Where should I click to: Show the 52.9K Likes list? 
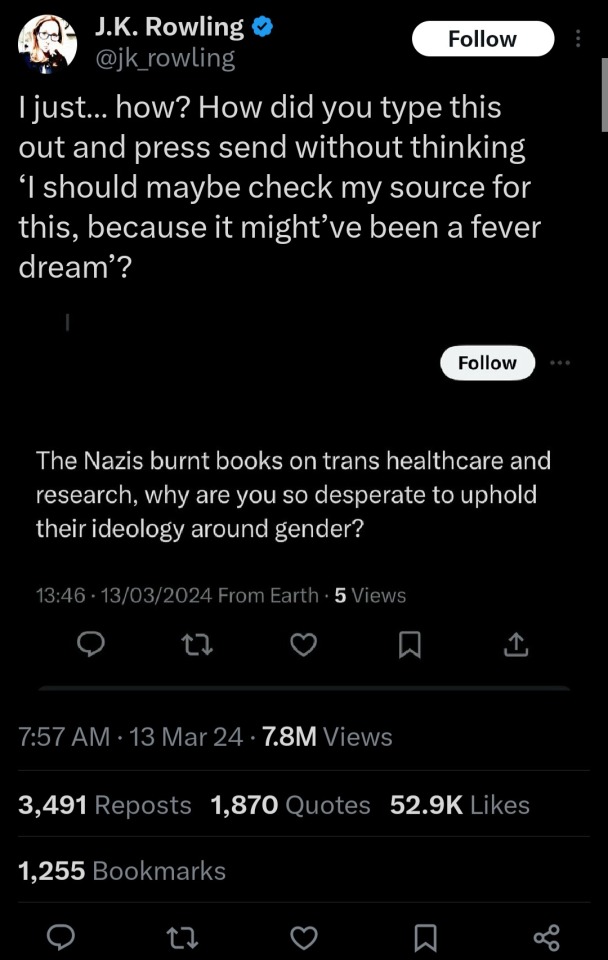(459, 805)
